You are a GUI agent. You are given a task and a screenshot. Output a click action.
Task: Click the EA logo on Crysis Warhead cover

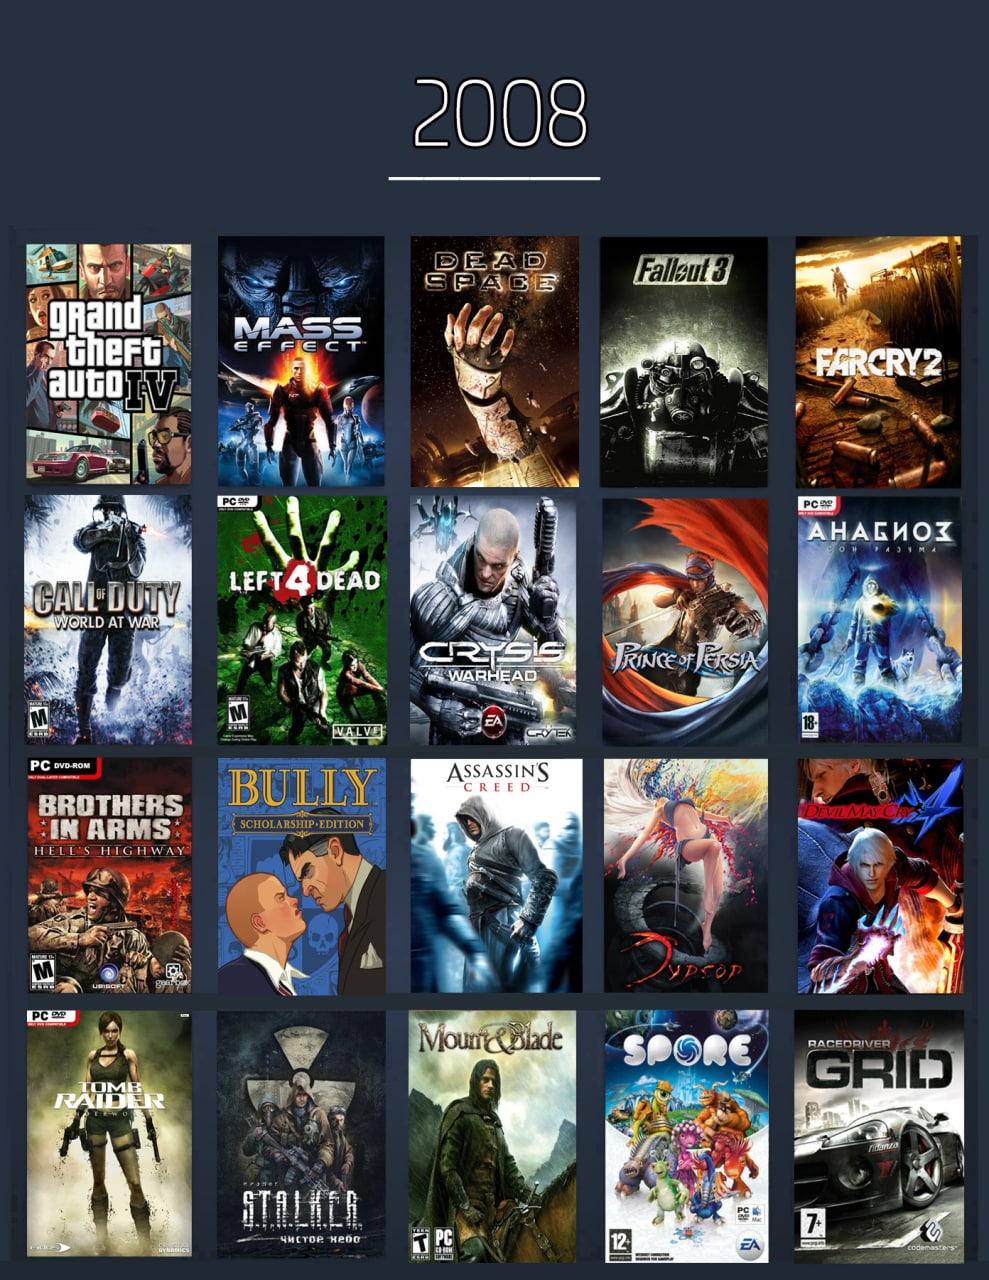pyautogui.click(x=492, y=719)
